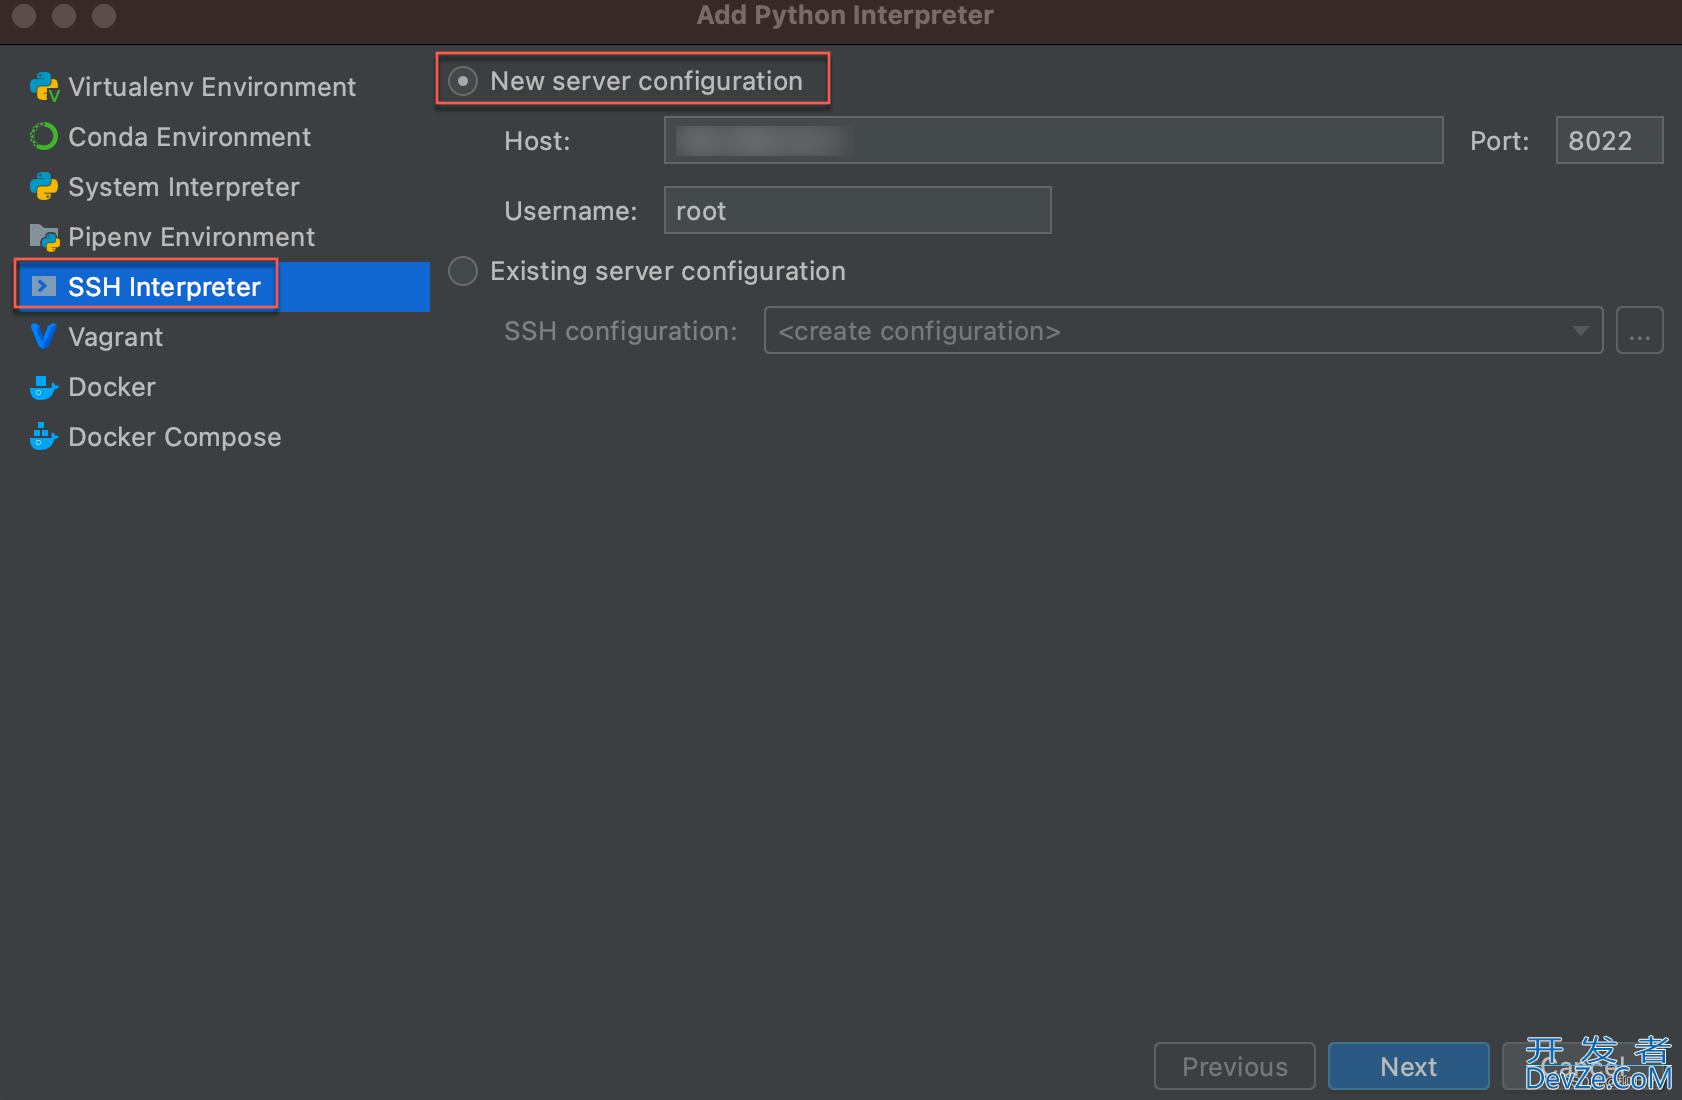The width and height of the screenshot is (1682, 1100).
Task: Focus the Host input field
Action: point(1053,140)
